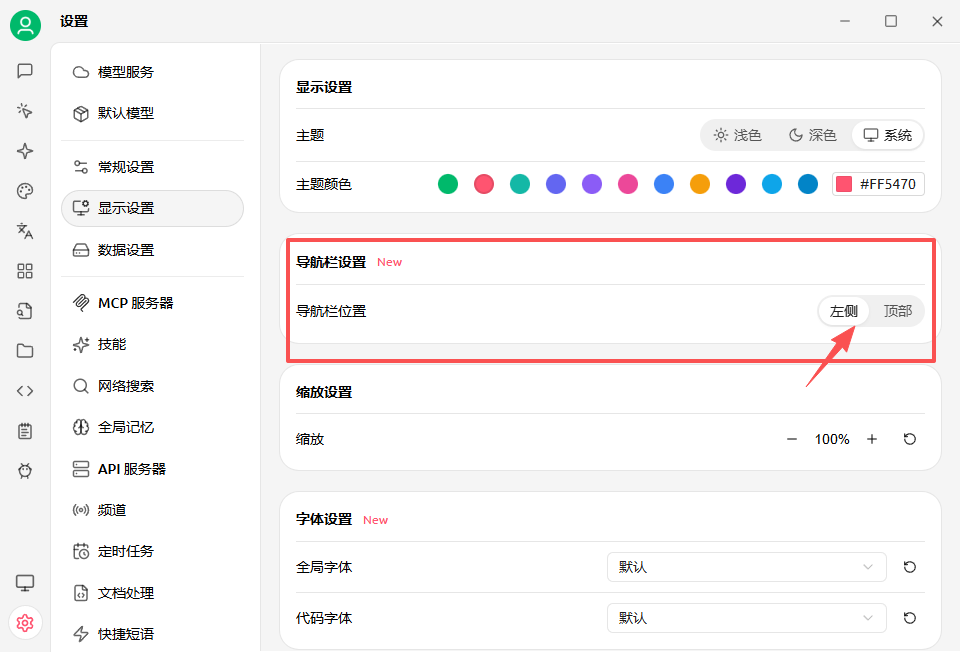The width and height of the screenshot is (960, 652).
Task: Pick the deep purple theme color swatch
Action: (736, 184)
